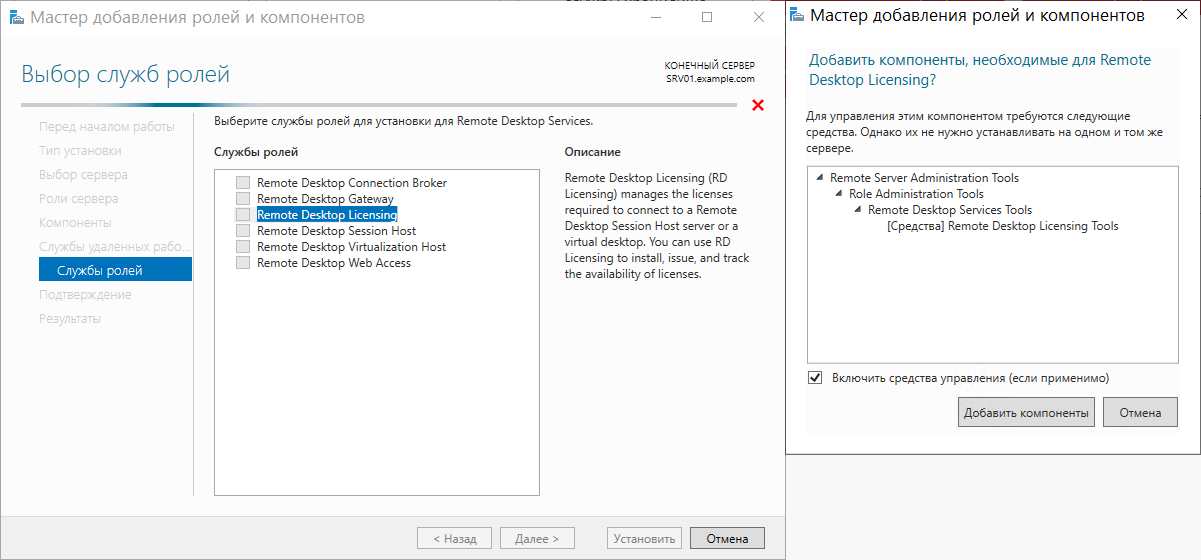Open 'Компоненты' wizard step
This screenshot has width=1201, height=560.
click(75, 223)
